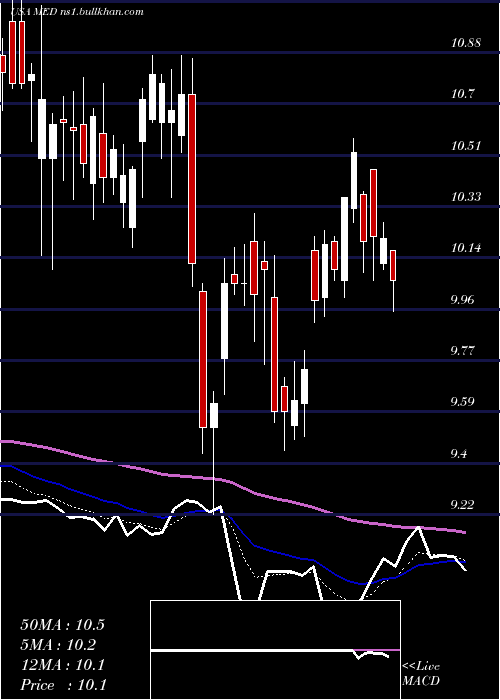Select the 10.33 price axis label
The image size is (500, 700).
point(466,196)
